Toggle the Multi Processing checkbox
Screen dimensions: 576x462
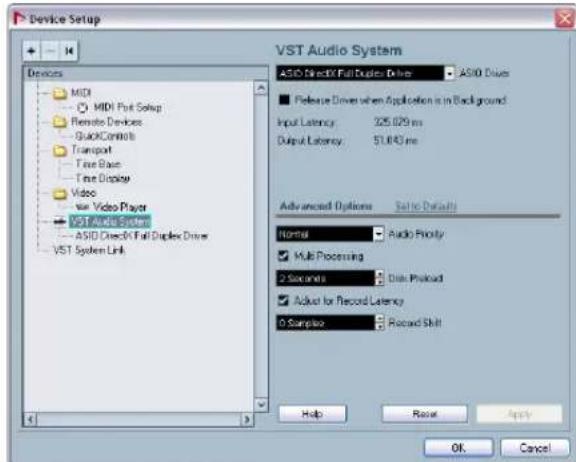coord(283,256)
